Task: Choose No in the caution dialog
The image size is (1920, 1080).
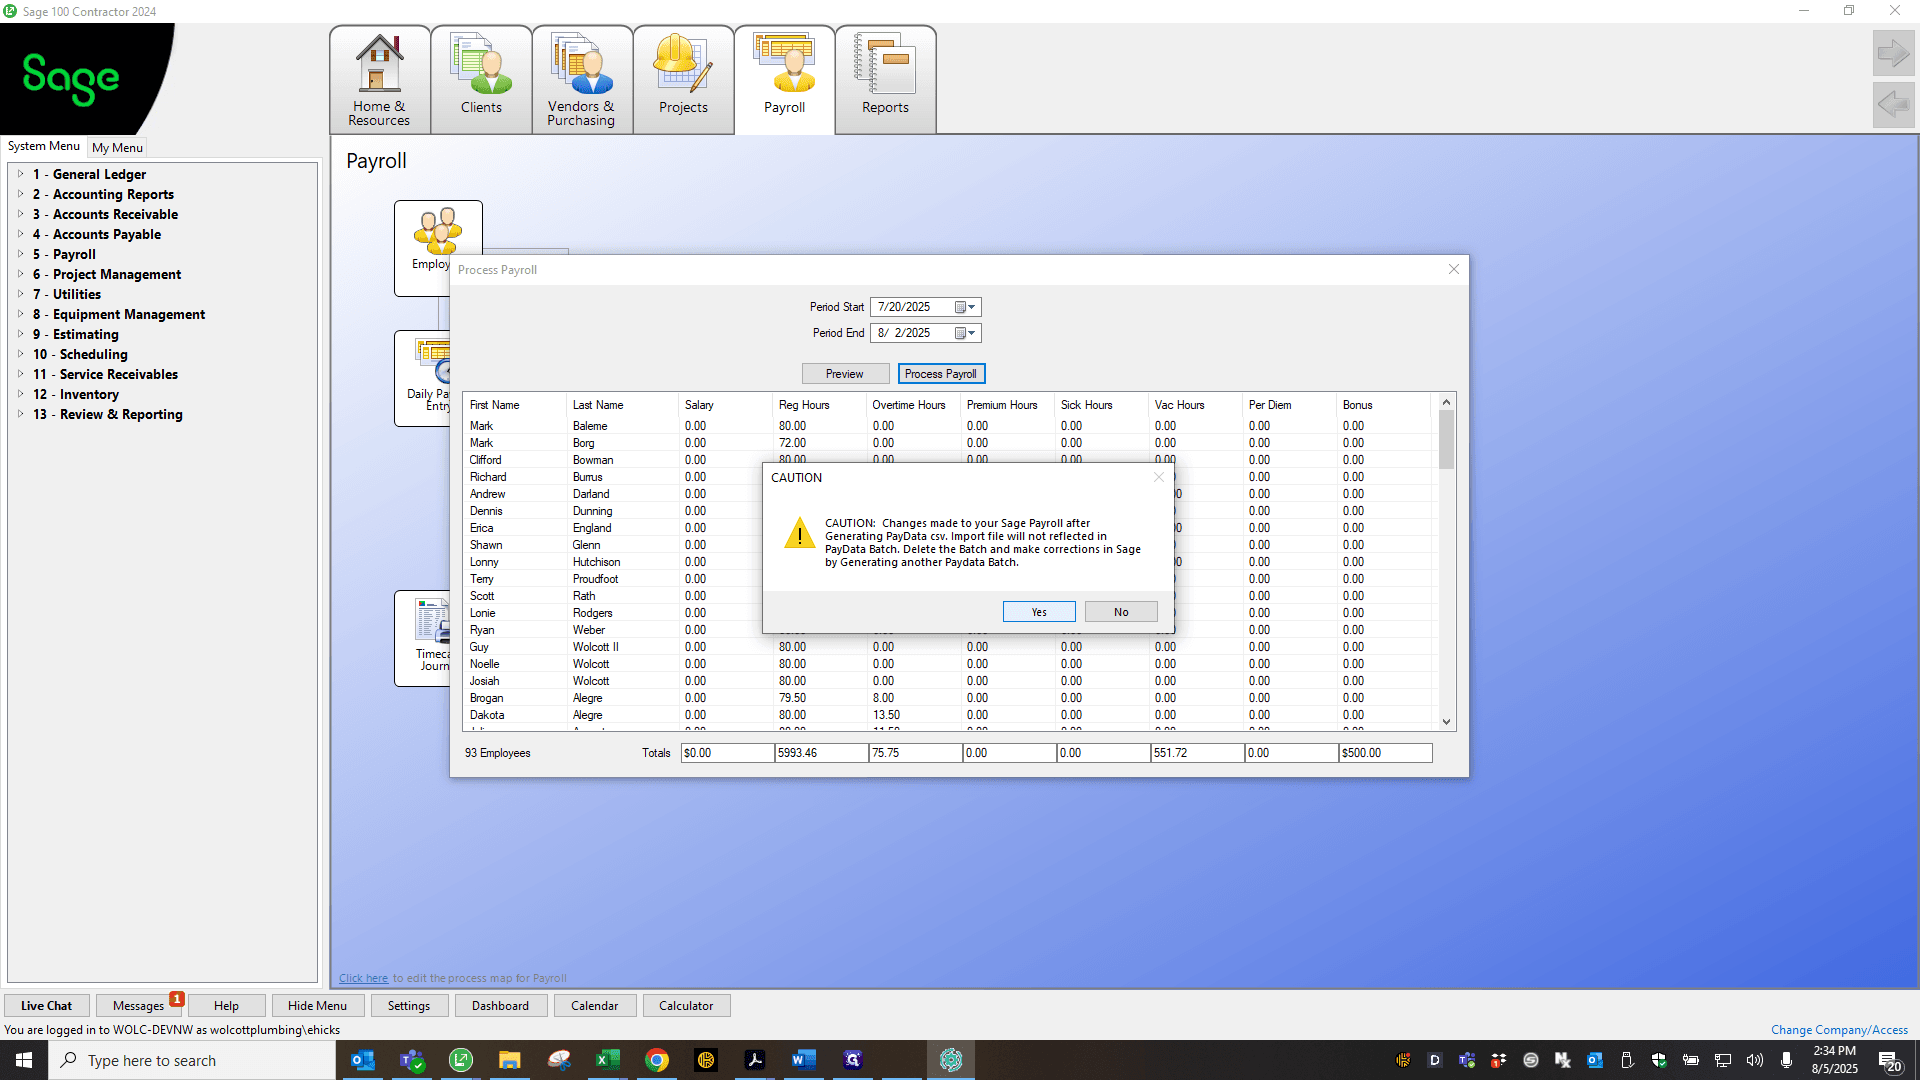Action: tap(1121, 612)
